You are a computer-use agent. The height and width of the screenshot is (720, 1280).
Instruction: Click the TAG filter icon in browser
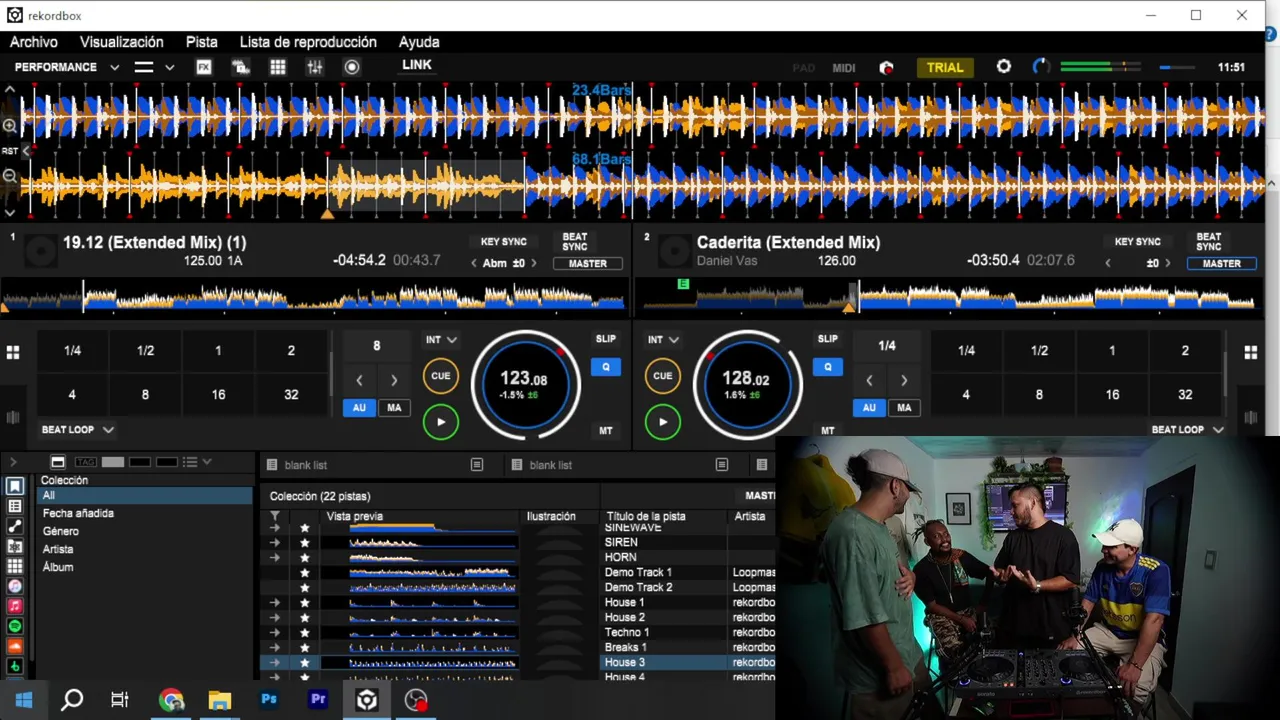tap(86, 462)
